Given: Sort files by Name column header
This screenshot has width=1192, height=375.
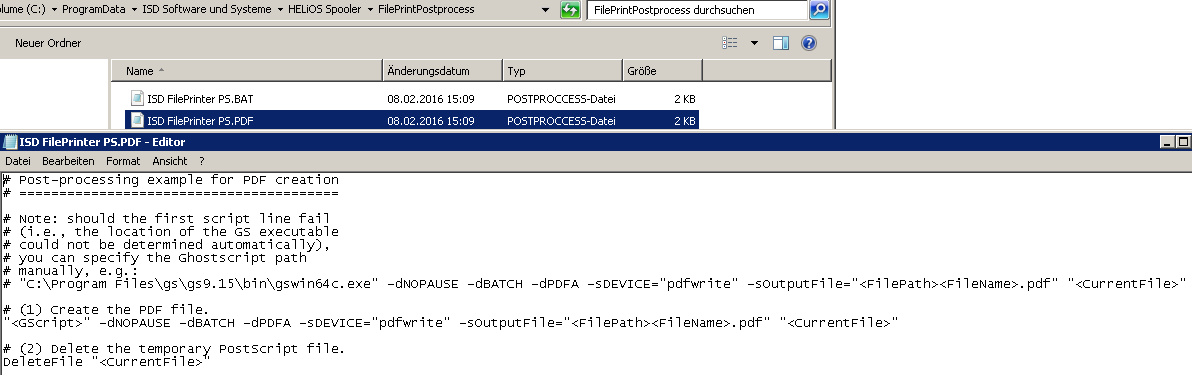Looking at the screenshot, I should (246, 71).
